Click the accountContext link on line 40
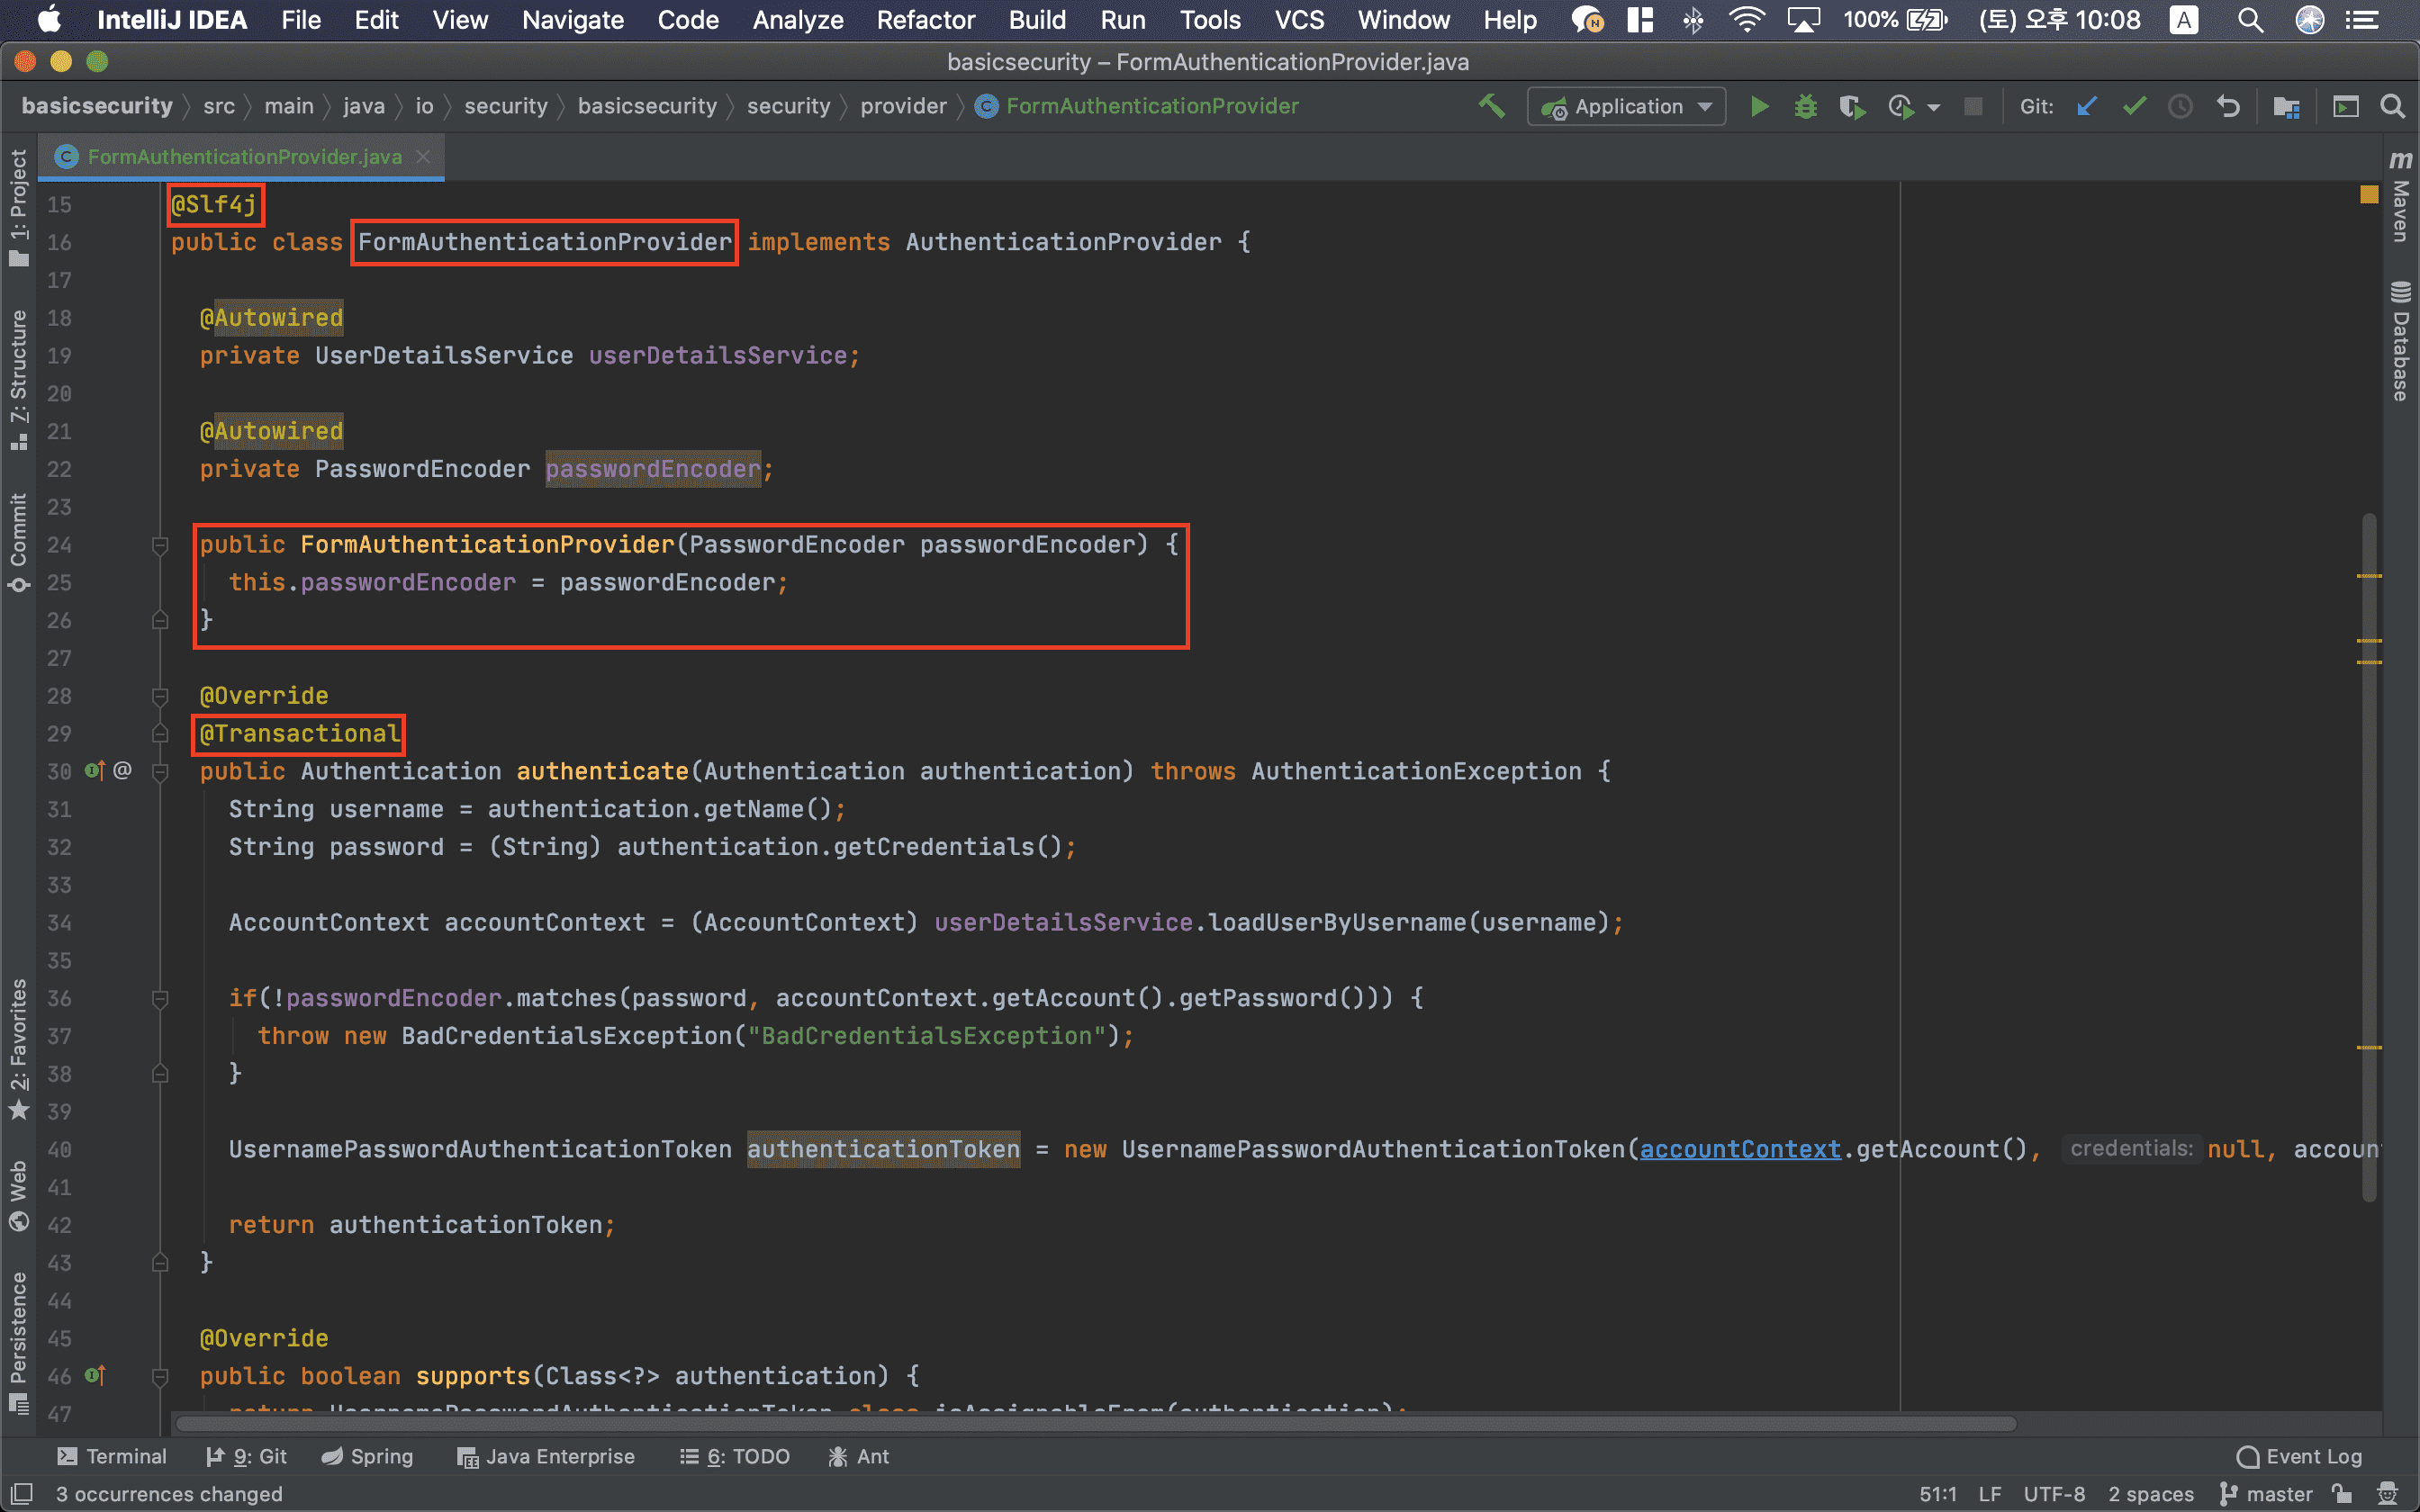Viewport: 2420px width, 1512px height. (1739, 1149)
